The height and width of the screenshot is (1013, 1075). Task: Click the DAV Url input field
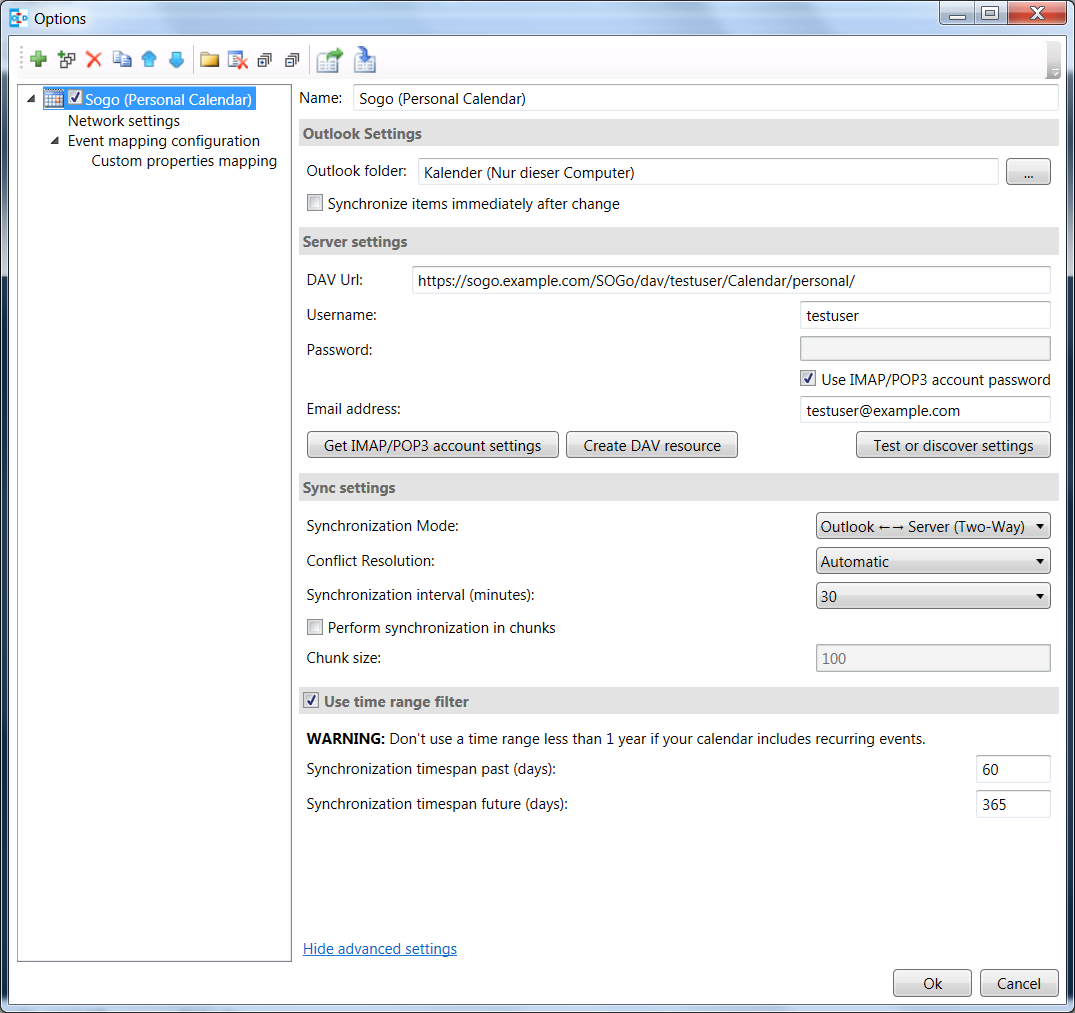coord(731,280)
